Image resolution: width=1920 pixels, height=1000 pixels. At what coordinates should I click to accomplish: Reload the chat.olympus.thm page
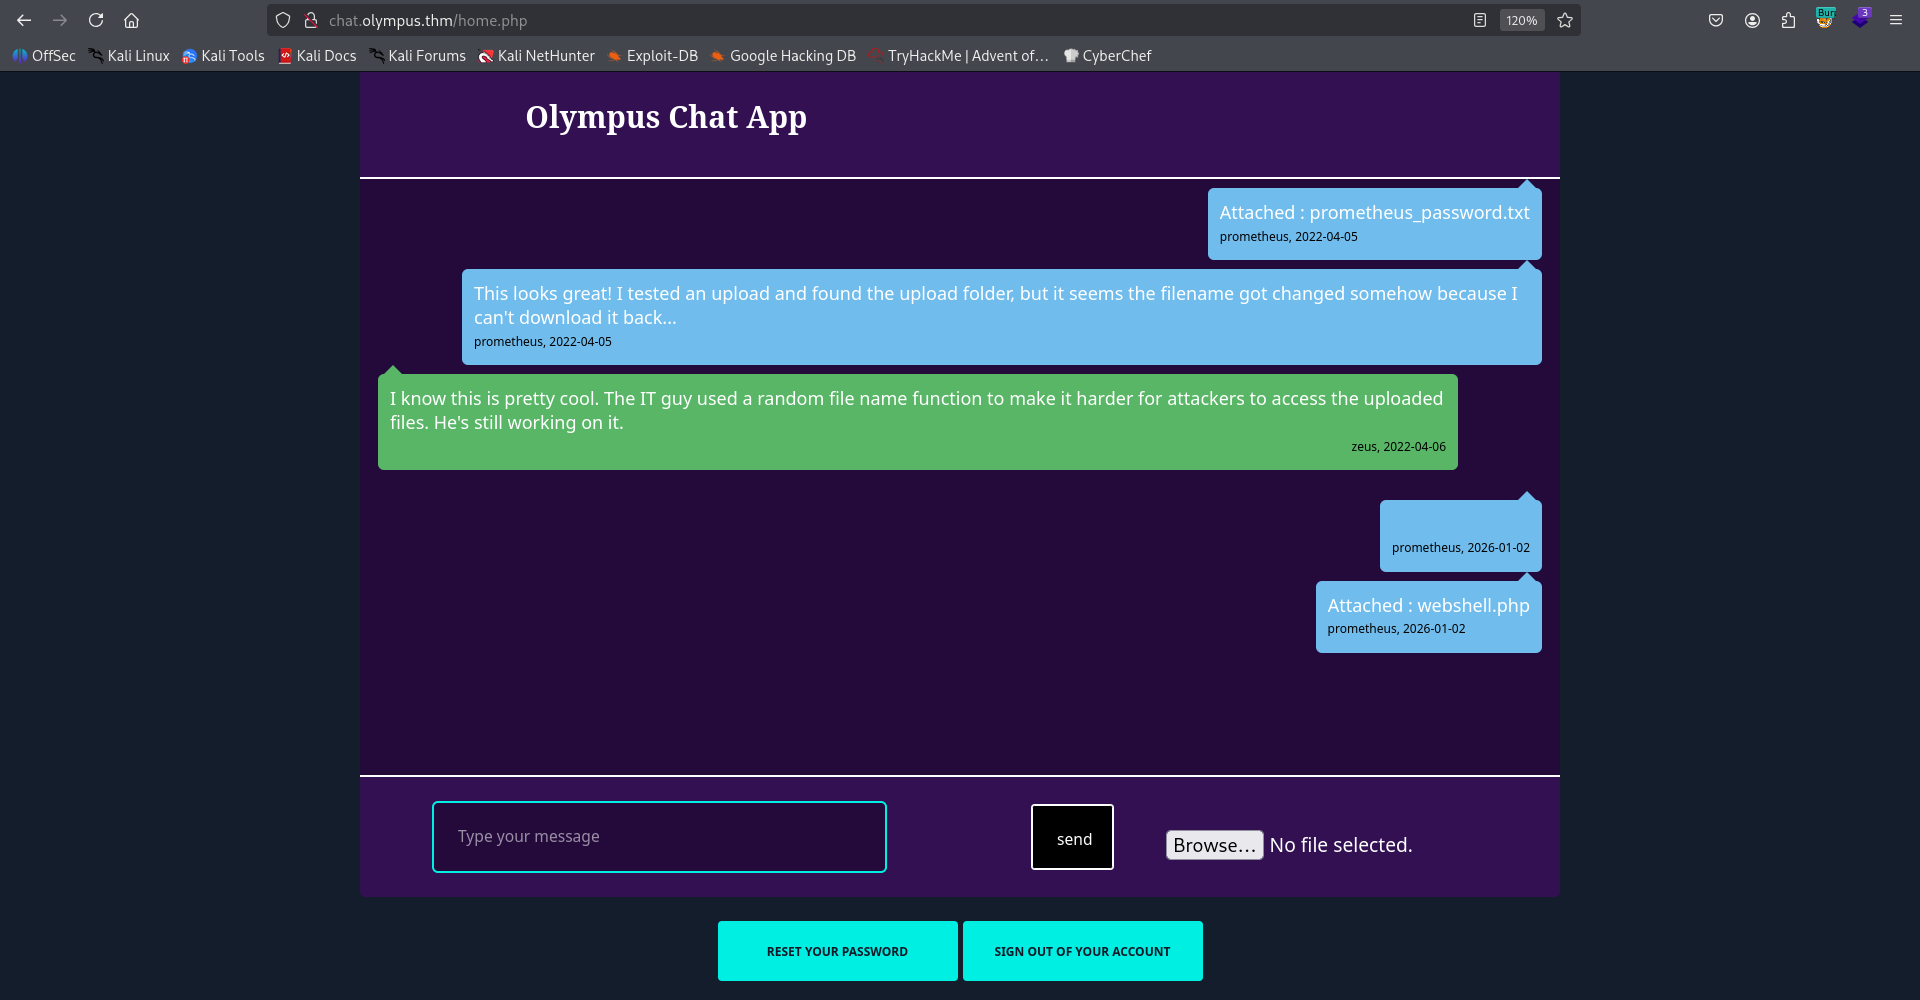pyautogui.click(x=96, y=20)
